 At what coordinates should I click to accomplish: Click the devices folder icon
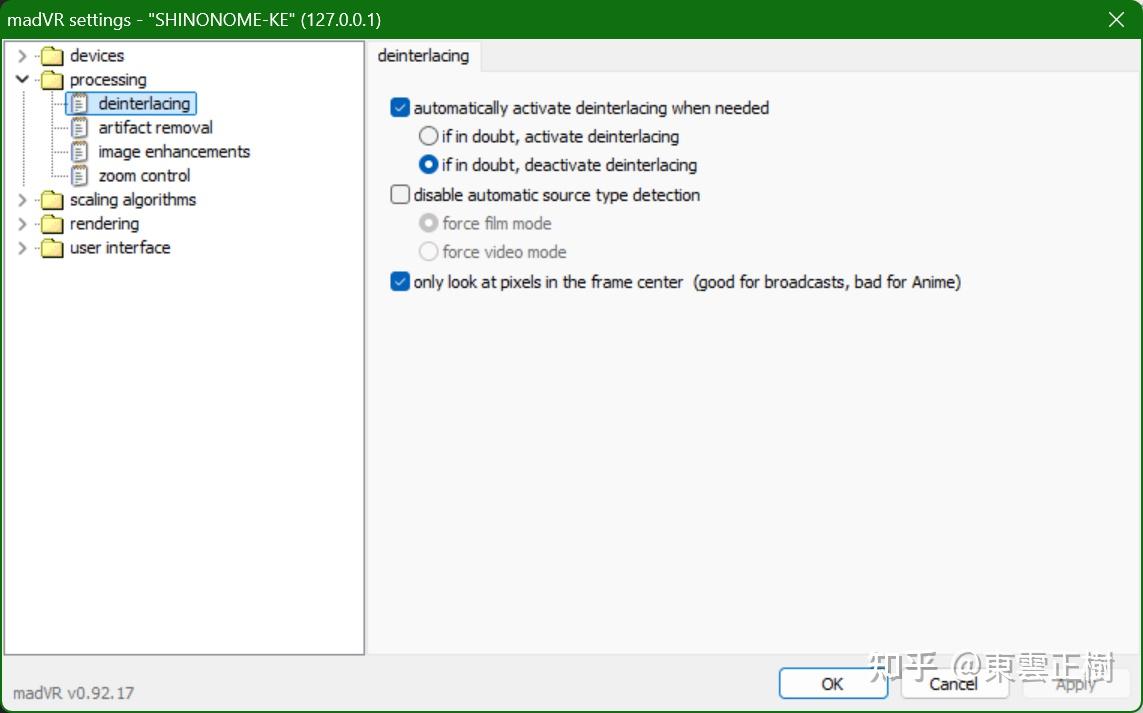52,56
